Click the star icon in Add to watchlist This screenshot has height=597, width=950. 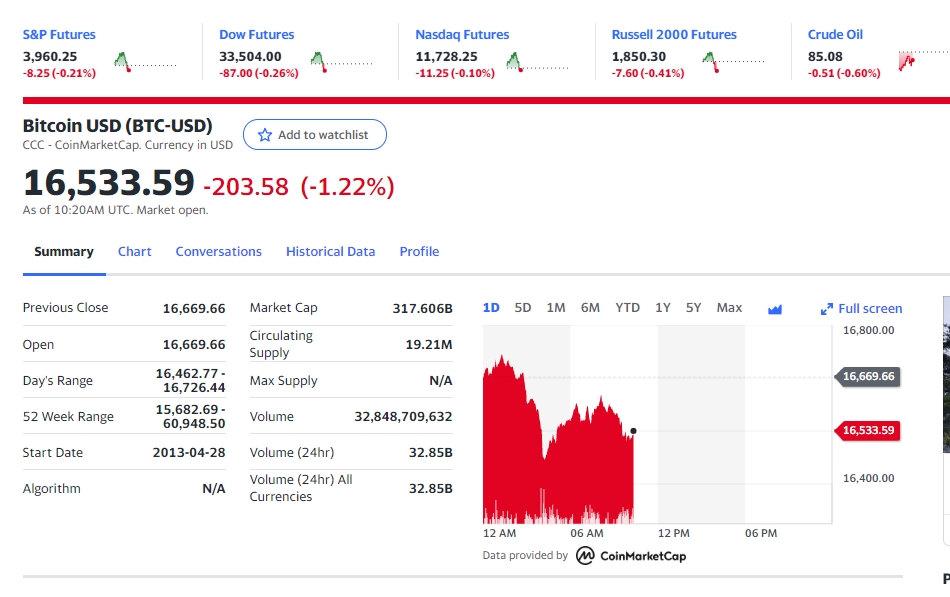265,135
